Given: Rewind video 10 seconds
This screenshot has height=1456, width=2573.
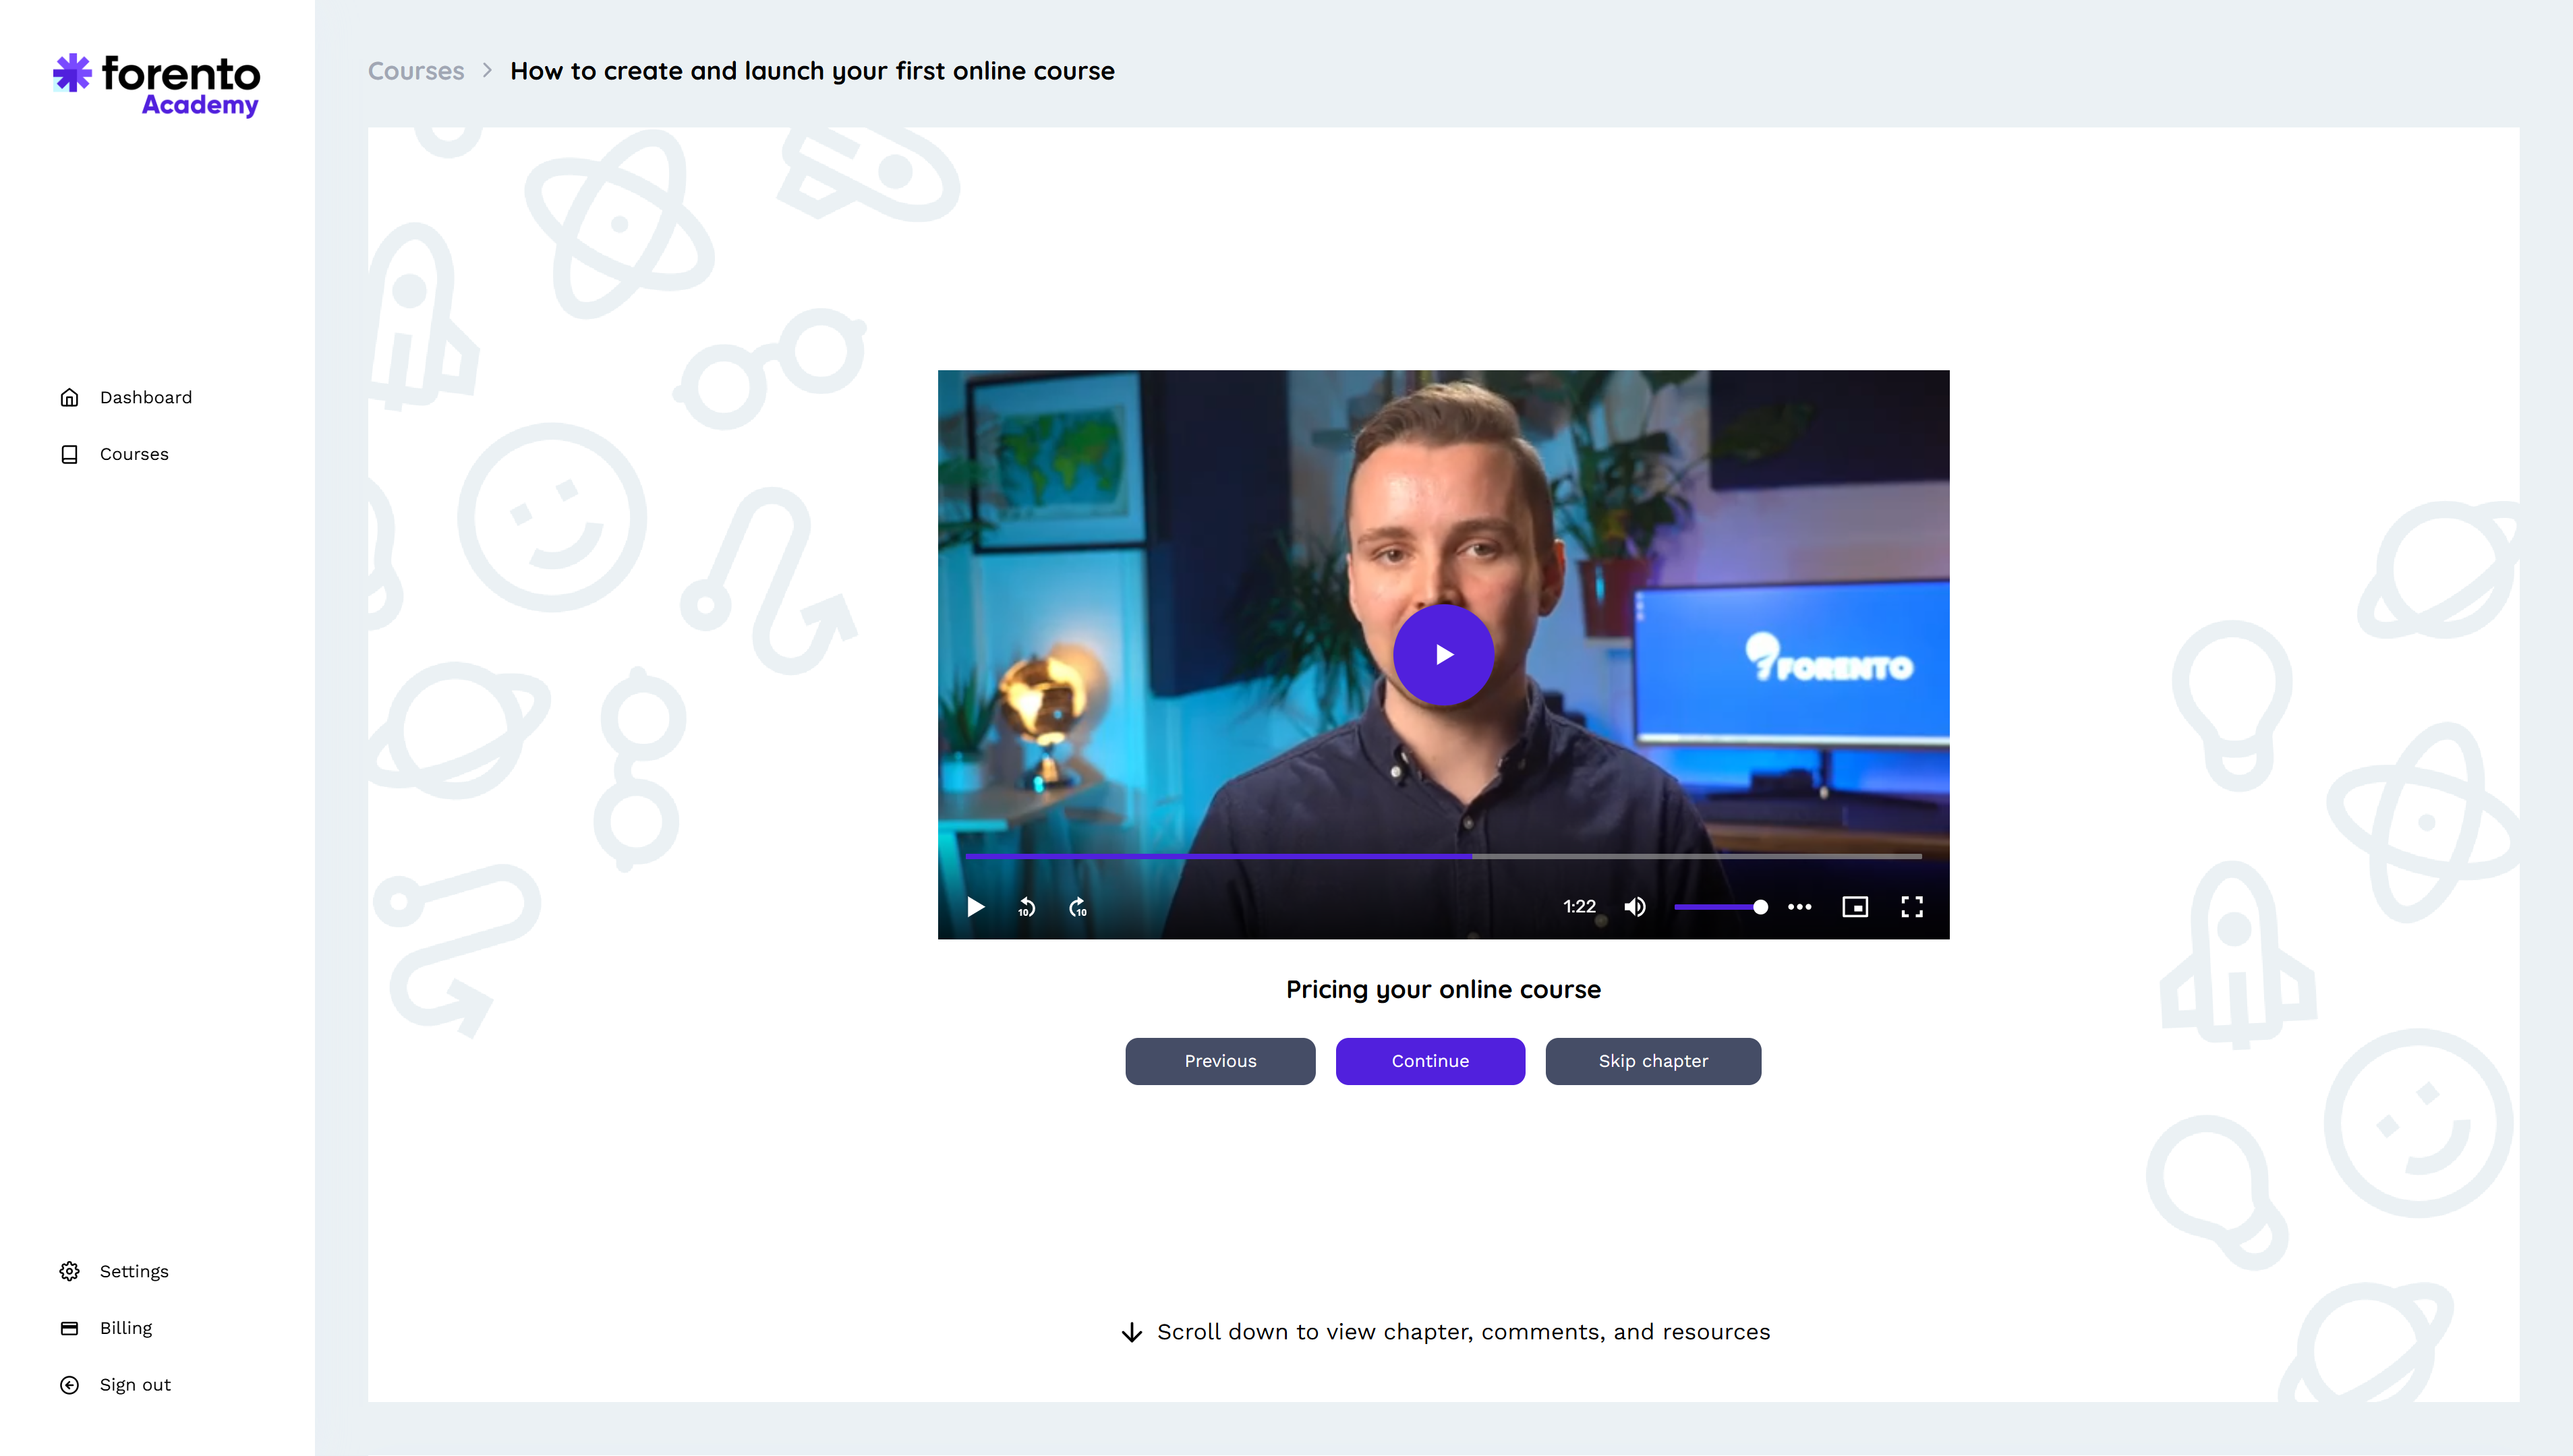Looking at the screenshot, I should (1026, 907).
